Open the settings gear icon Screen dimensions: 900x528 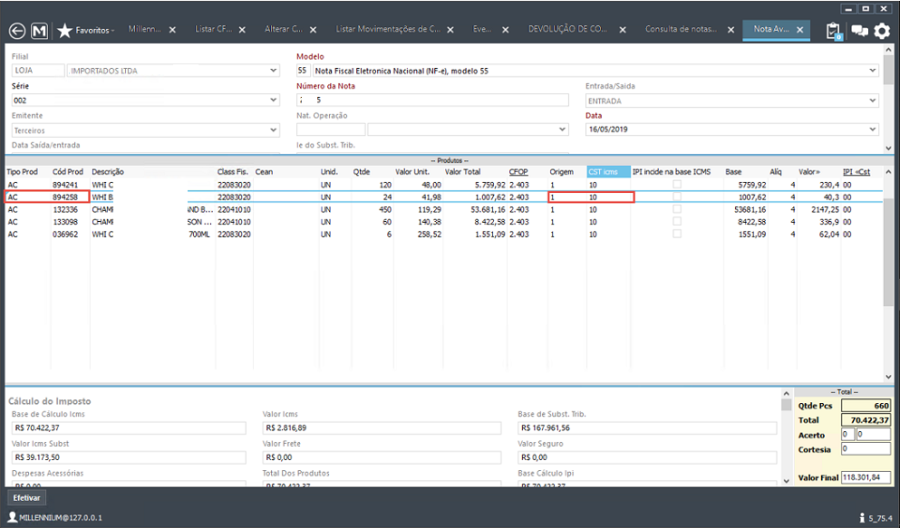pos(882,31)
